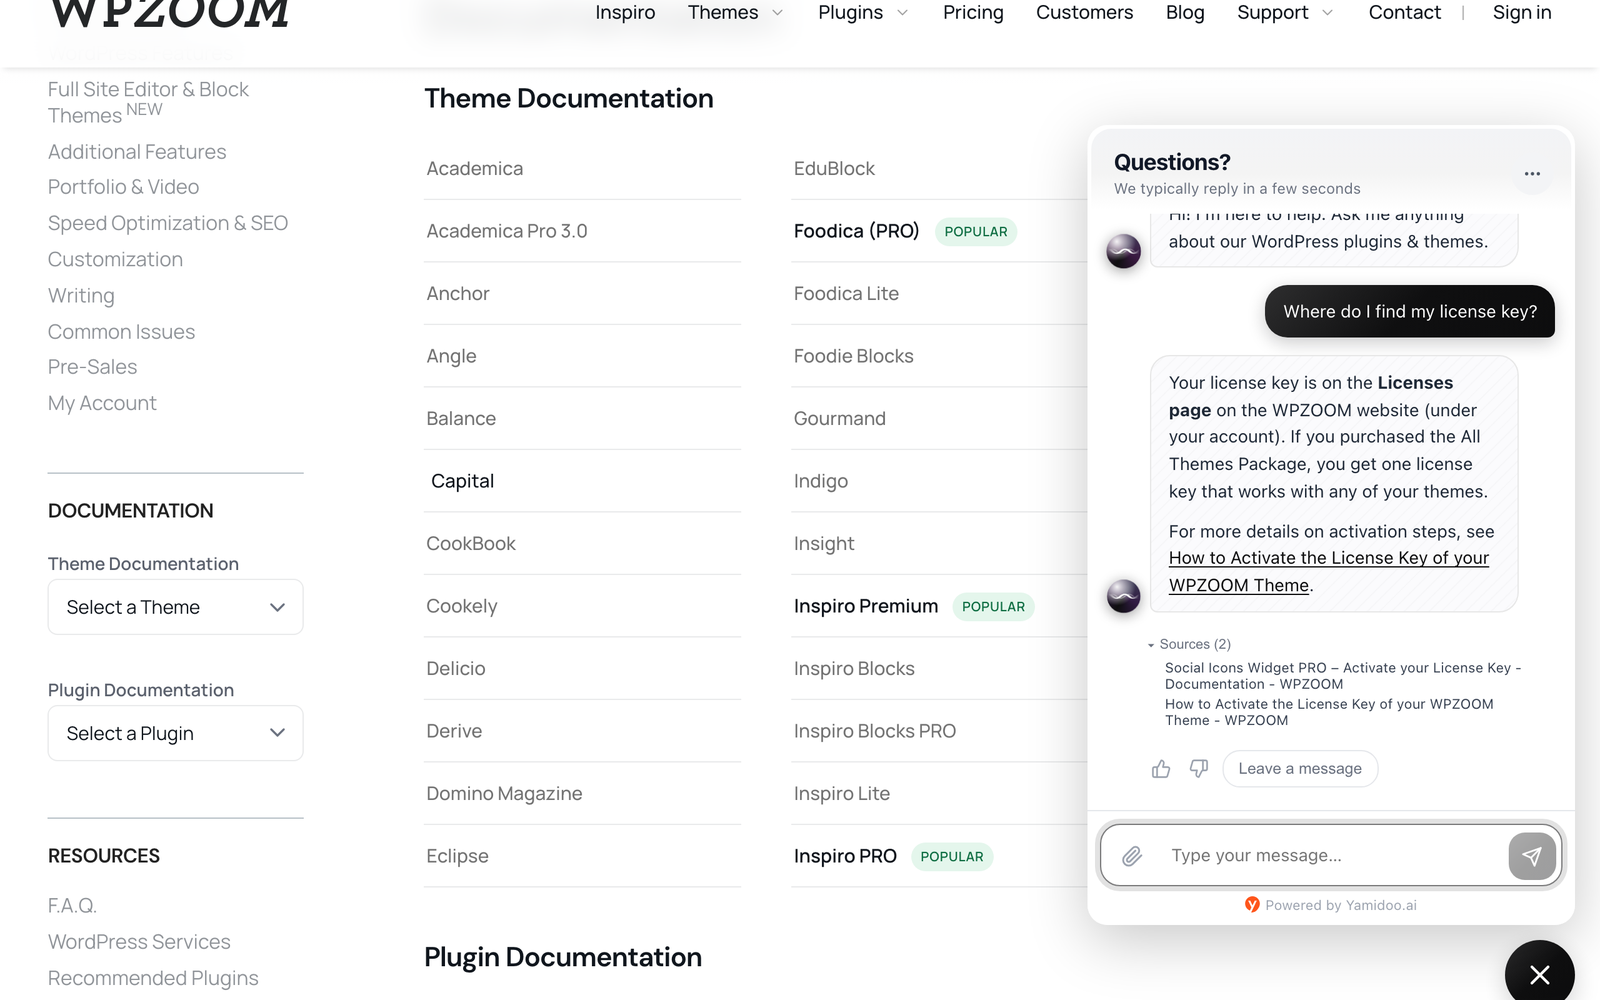
Task: Open the How to Activate License Key link
Action: 1329,572
